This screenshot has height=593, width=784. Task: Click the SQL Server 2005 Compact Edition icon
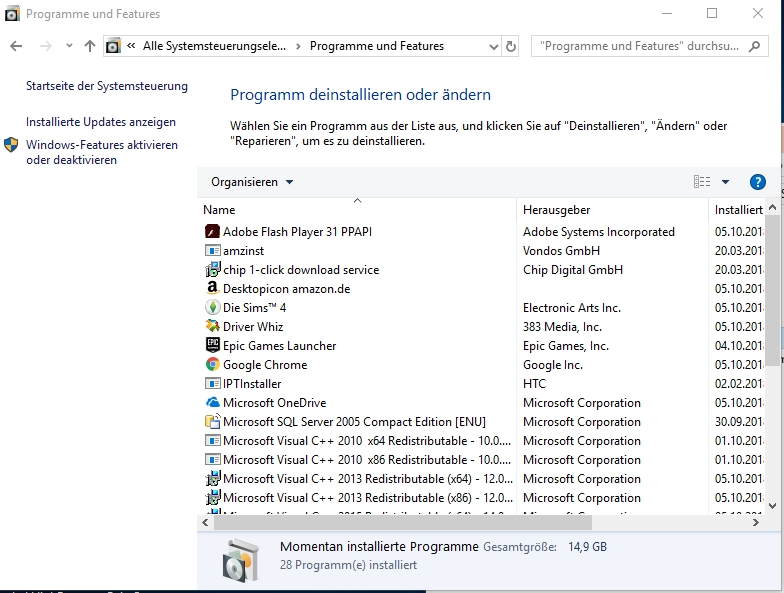point(212,422)
